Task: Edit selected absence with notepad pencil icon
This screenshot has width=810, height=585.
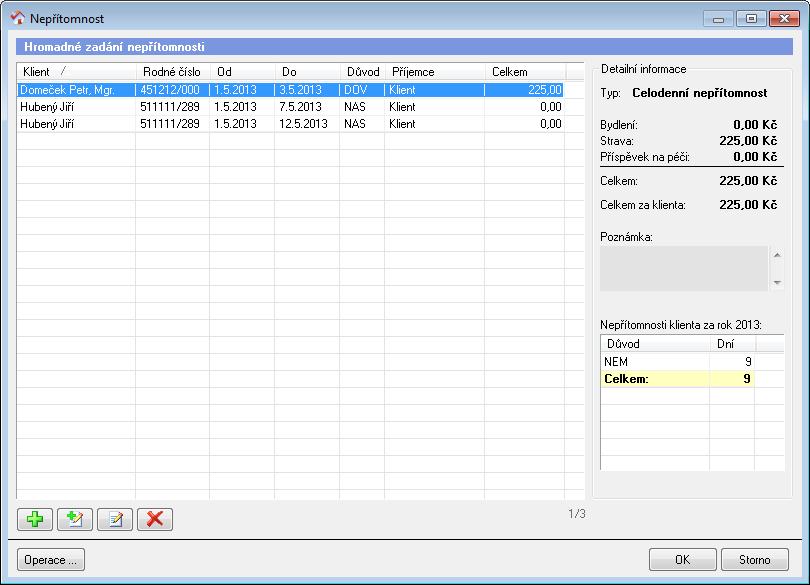Action: [115, 519]
